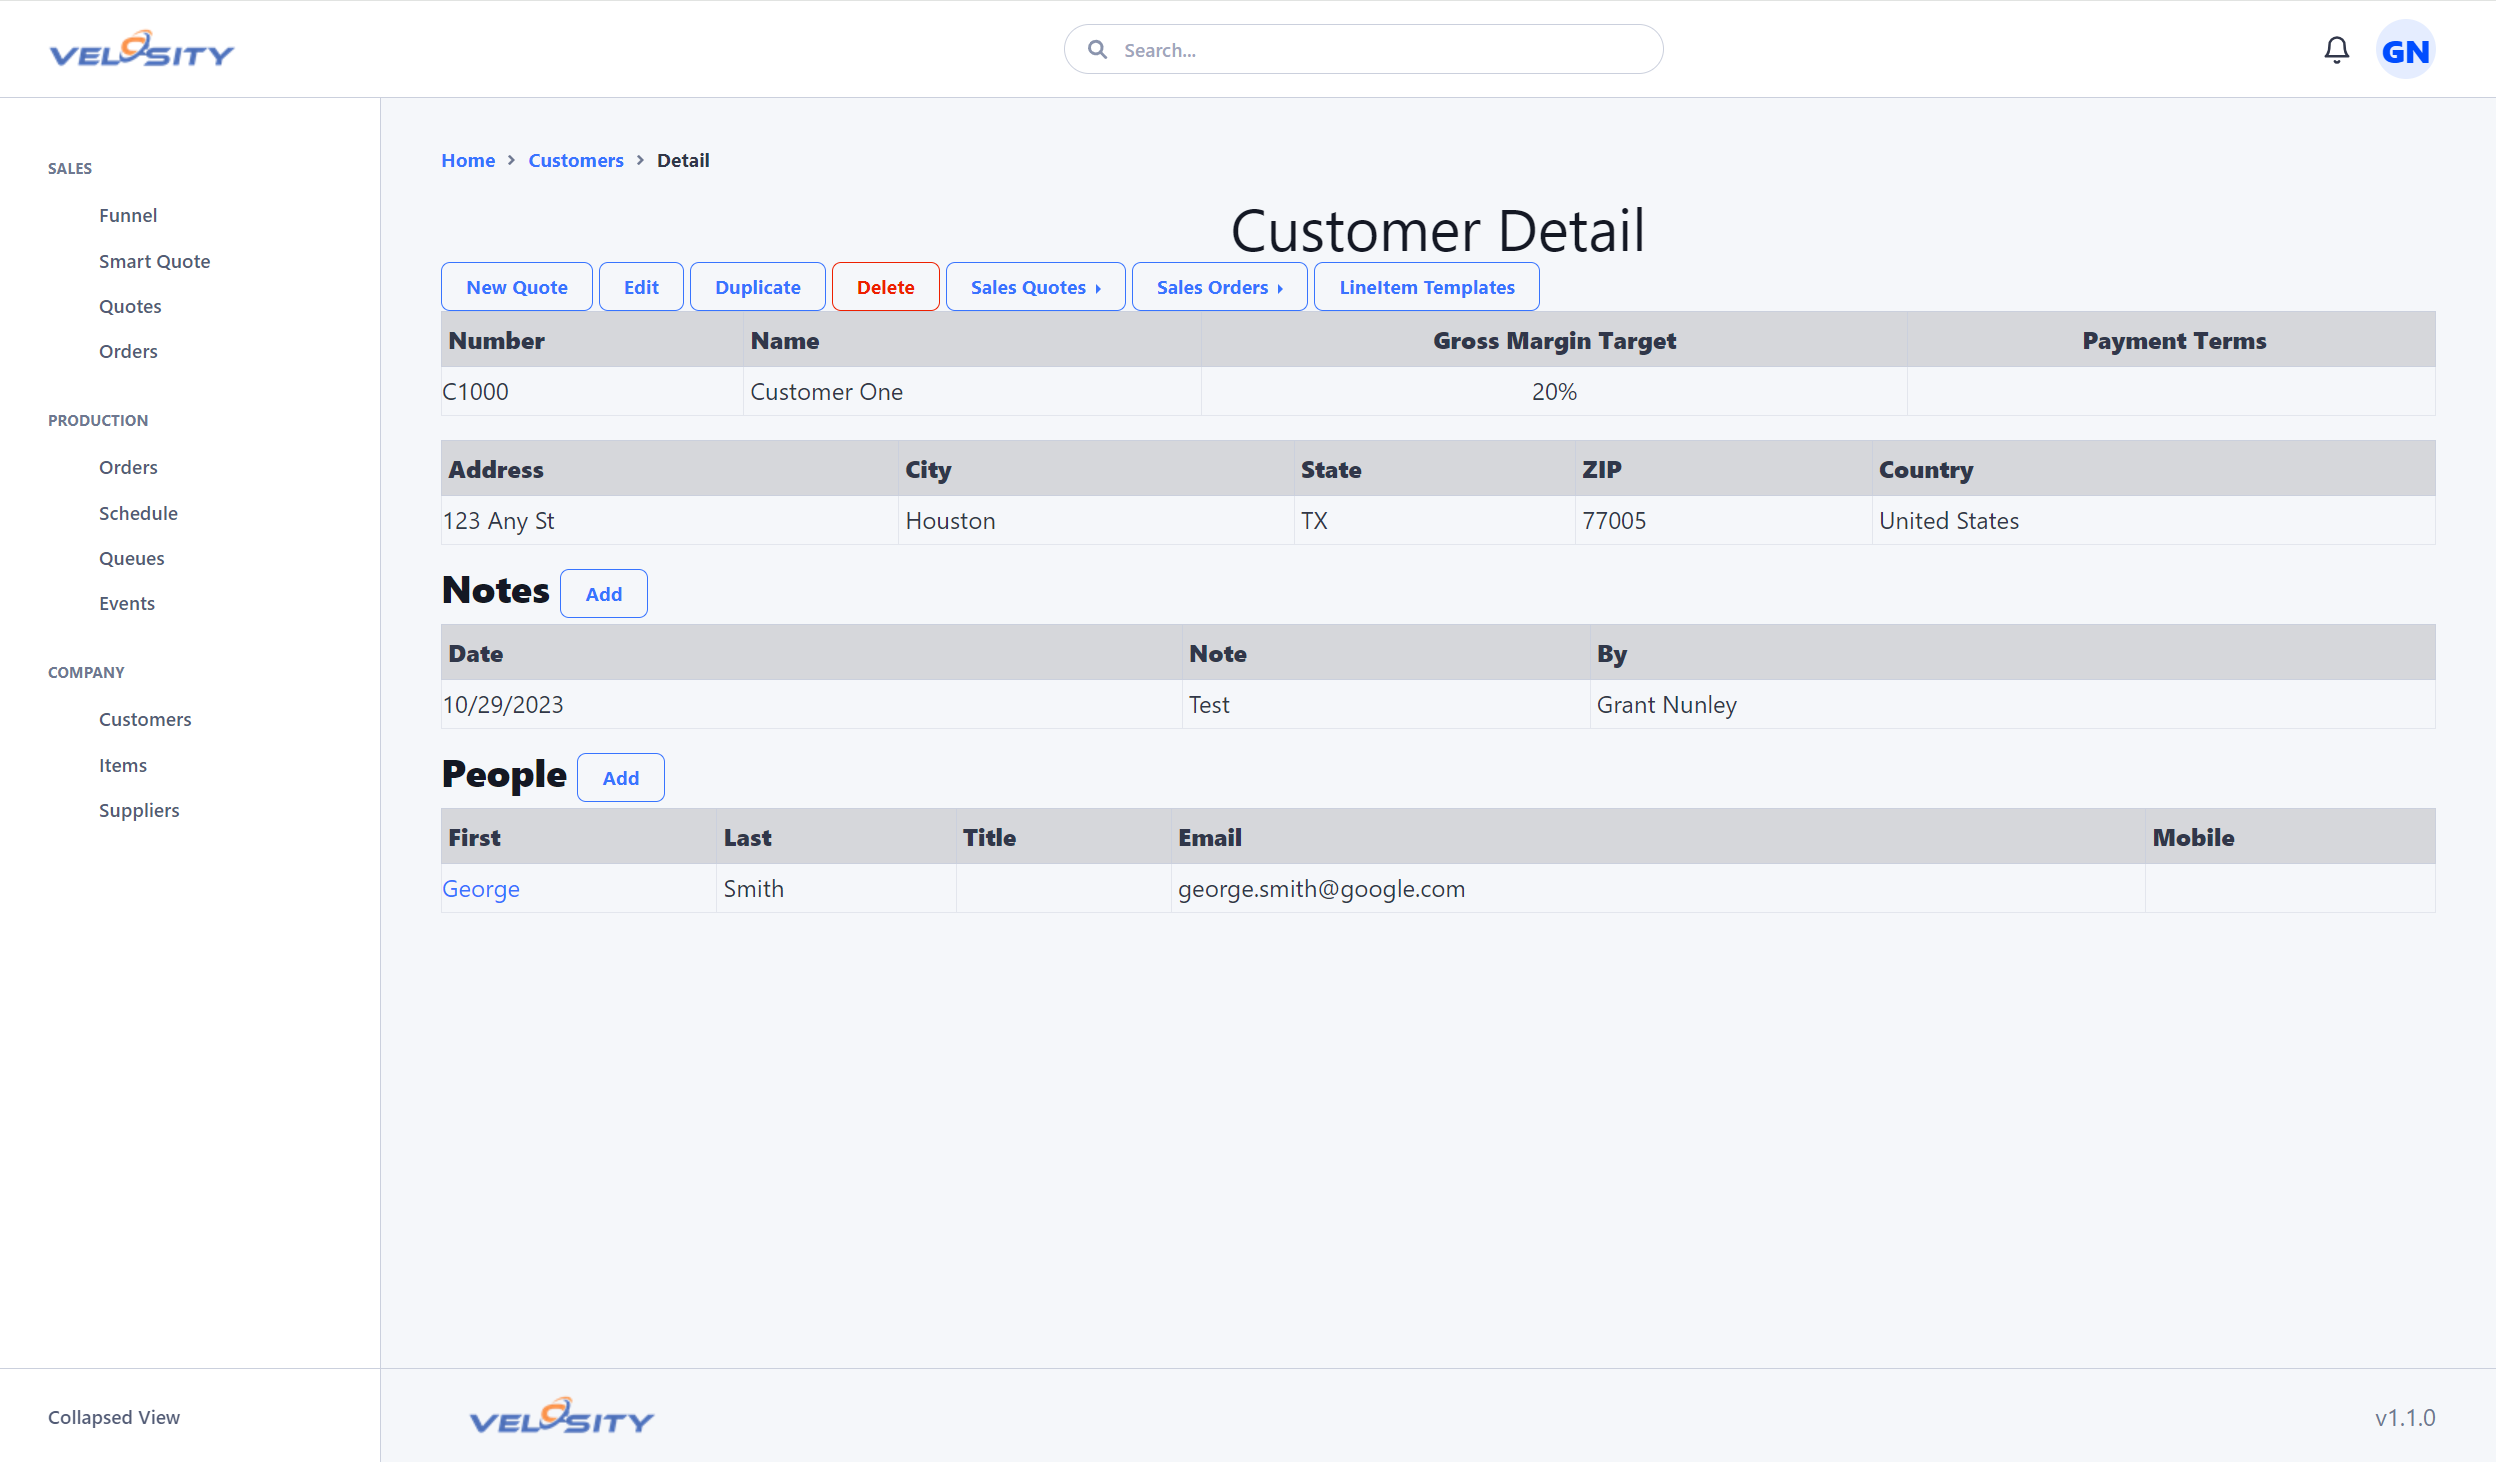2496x1462 pixels.
Task: Click the Edit button
Action: (x=641, y=287)
